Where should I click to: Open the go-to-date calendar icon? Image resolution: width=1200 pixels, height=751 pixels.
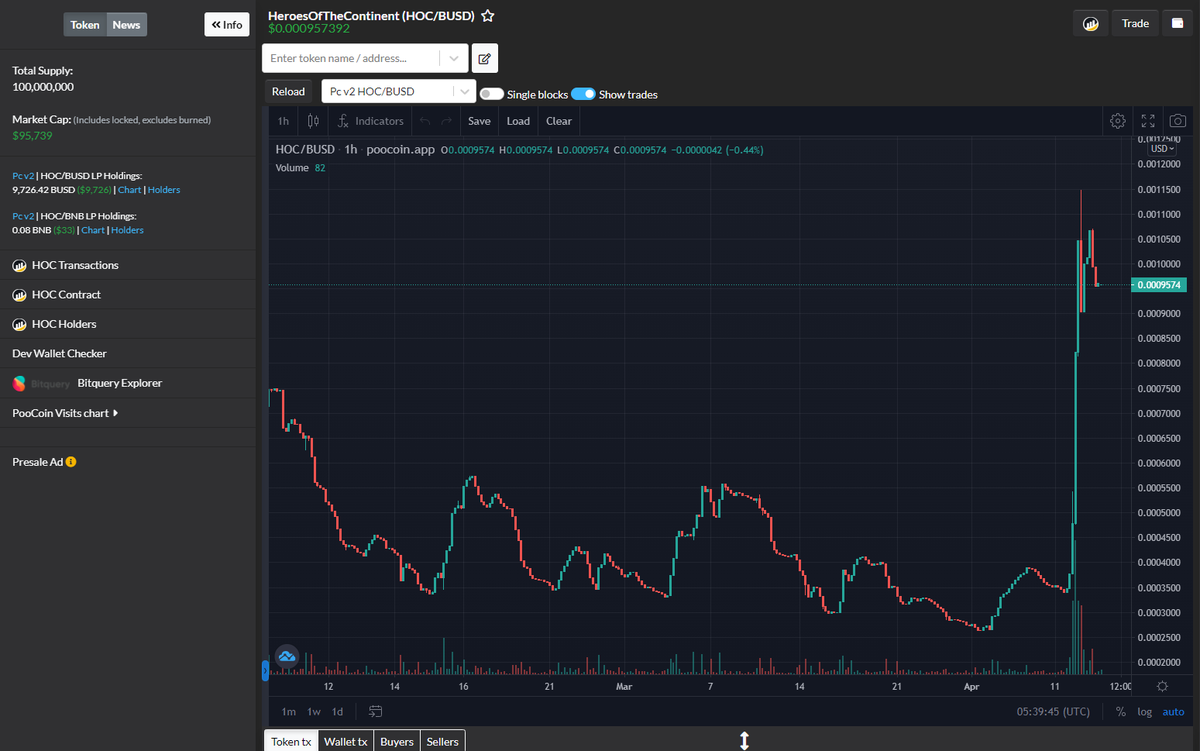376,712
